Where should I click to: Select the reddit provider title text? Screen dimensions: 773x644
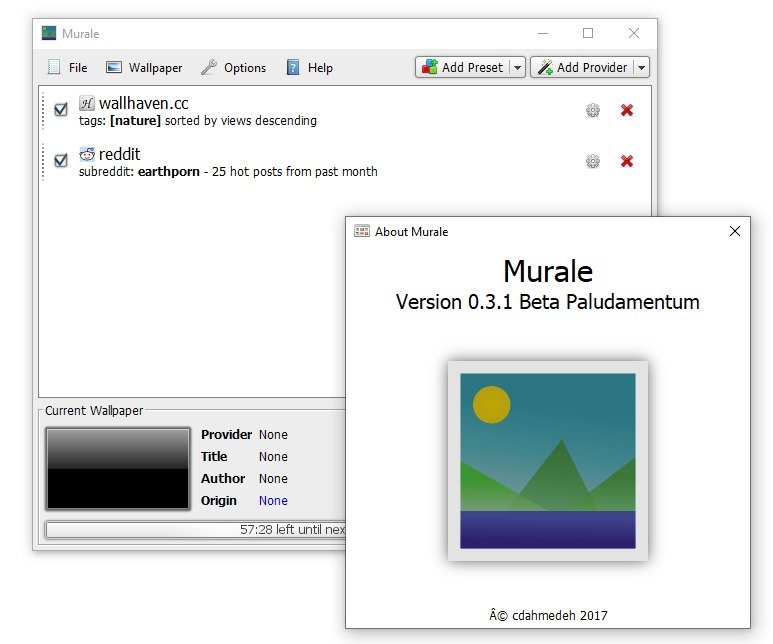[x=119, y=154]
